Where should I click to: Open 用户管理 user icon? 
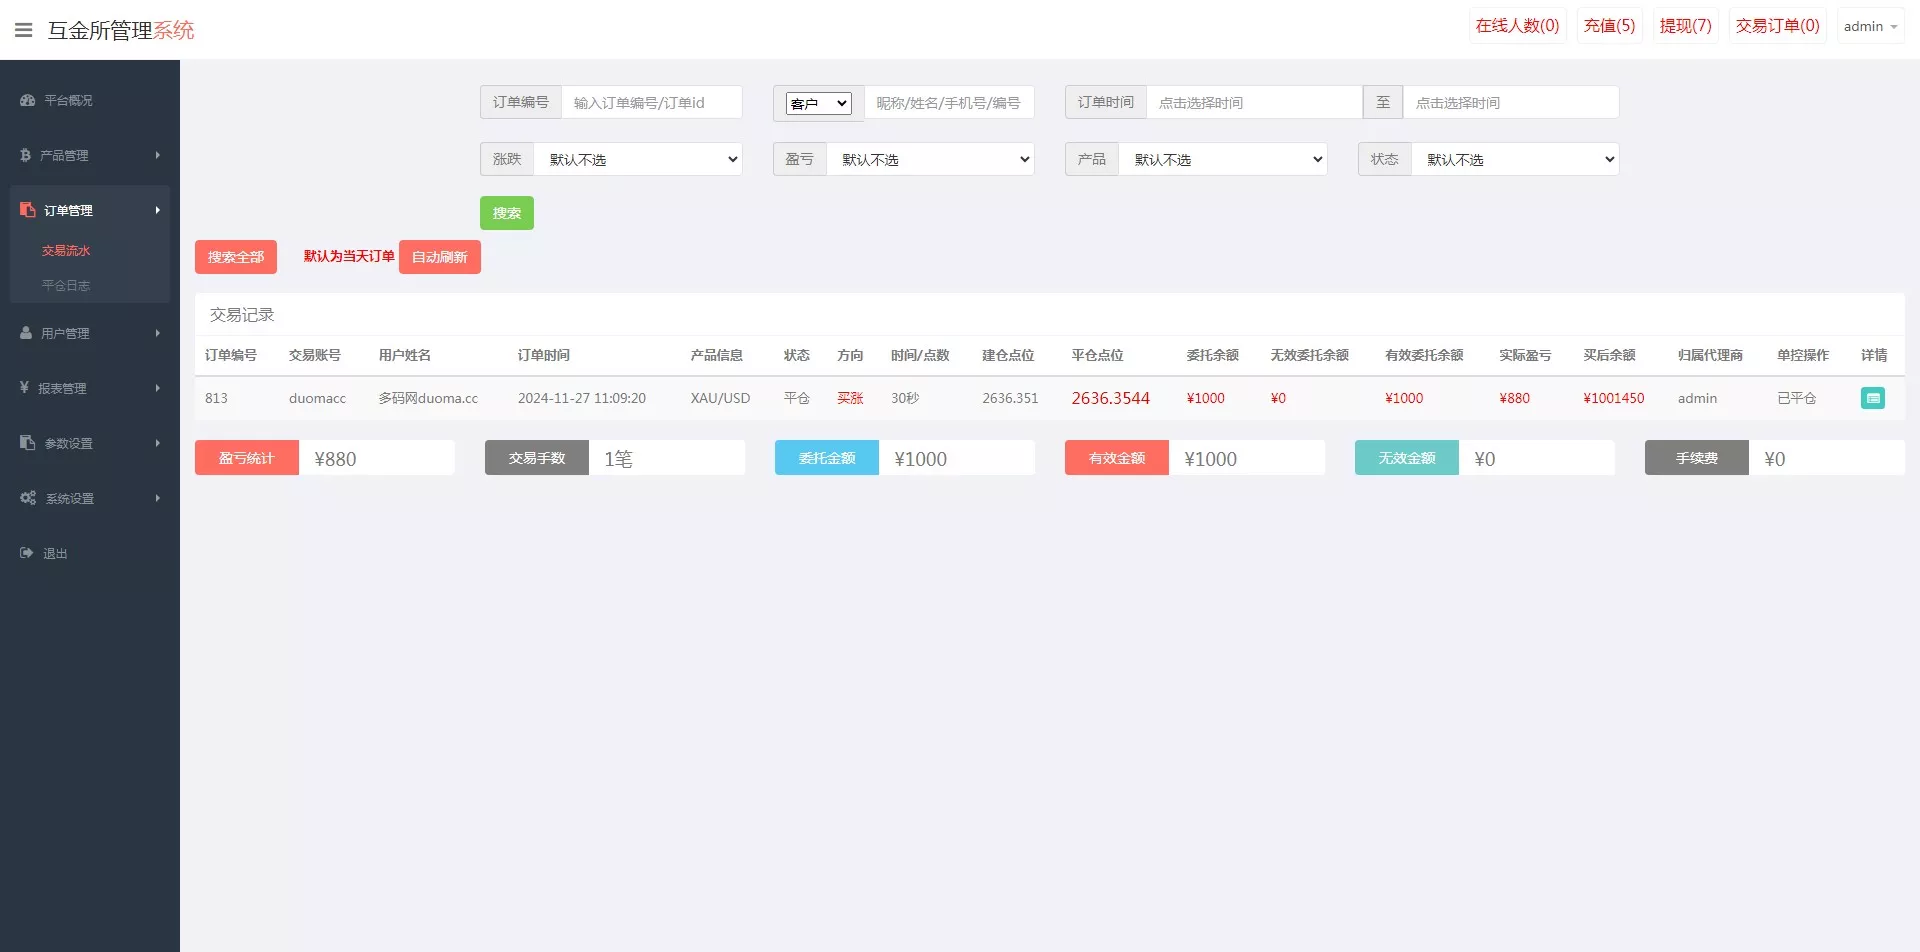(x=26, y=332)
